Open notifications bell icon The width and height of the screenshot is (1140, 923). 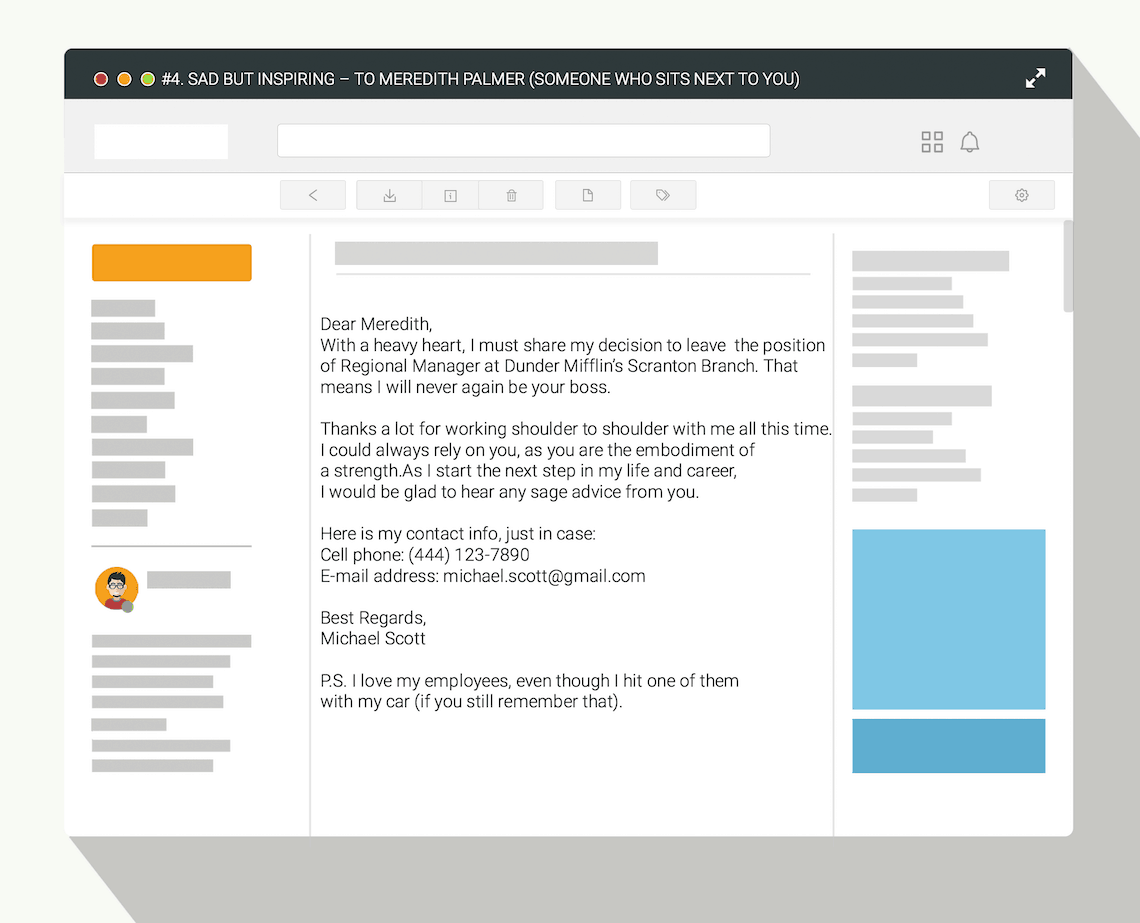pyautogui.click(x=969, y=142)
